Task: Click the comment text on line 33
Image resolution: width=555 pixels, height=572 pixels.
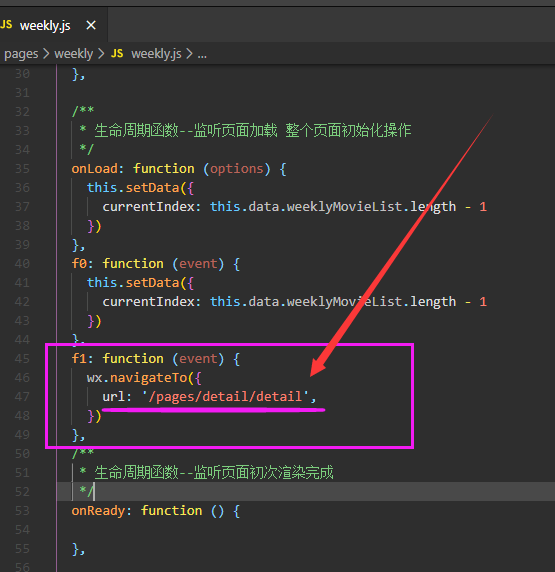Action: 253,130
